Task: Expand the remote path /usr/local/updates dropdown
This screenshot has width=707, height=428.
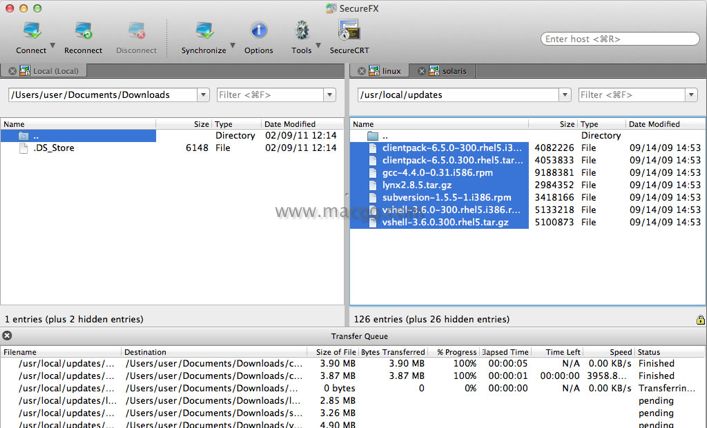Action: pyautogui.click(x=564, y=95)
